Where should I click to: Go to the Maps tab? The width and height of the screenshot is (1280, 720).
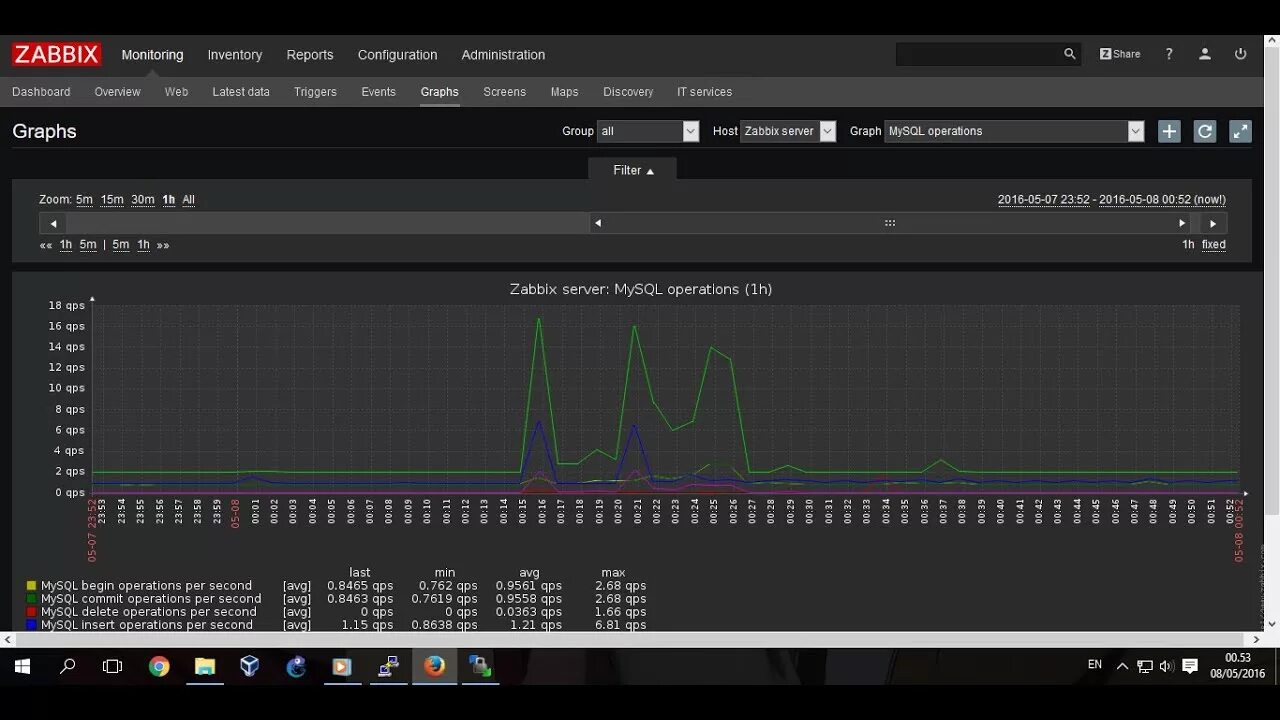pyautogui.click(x=564, y=92)
